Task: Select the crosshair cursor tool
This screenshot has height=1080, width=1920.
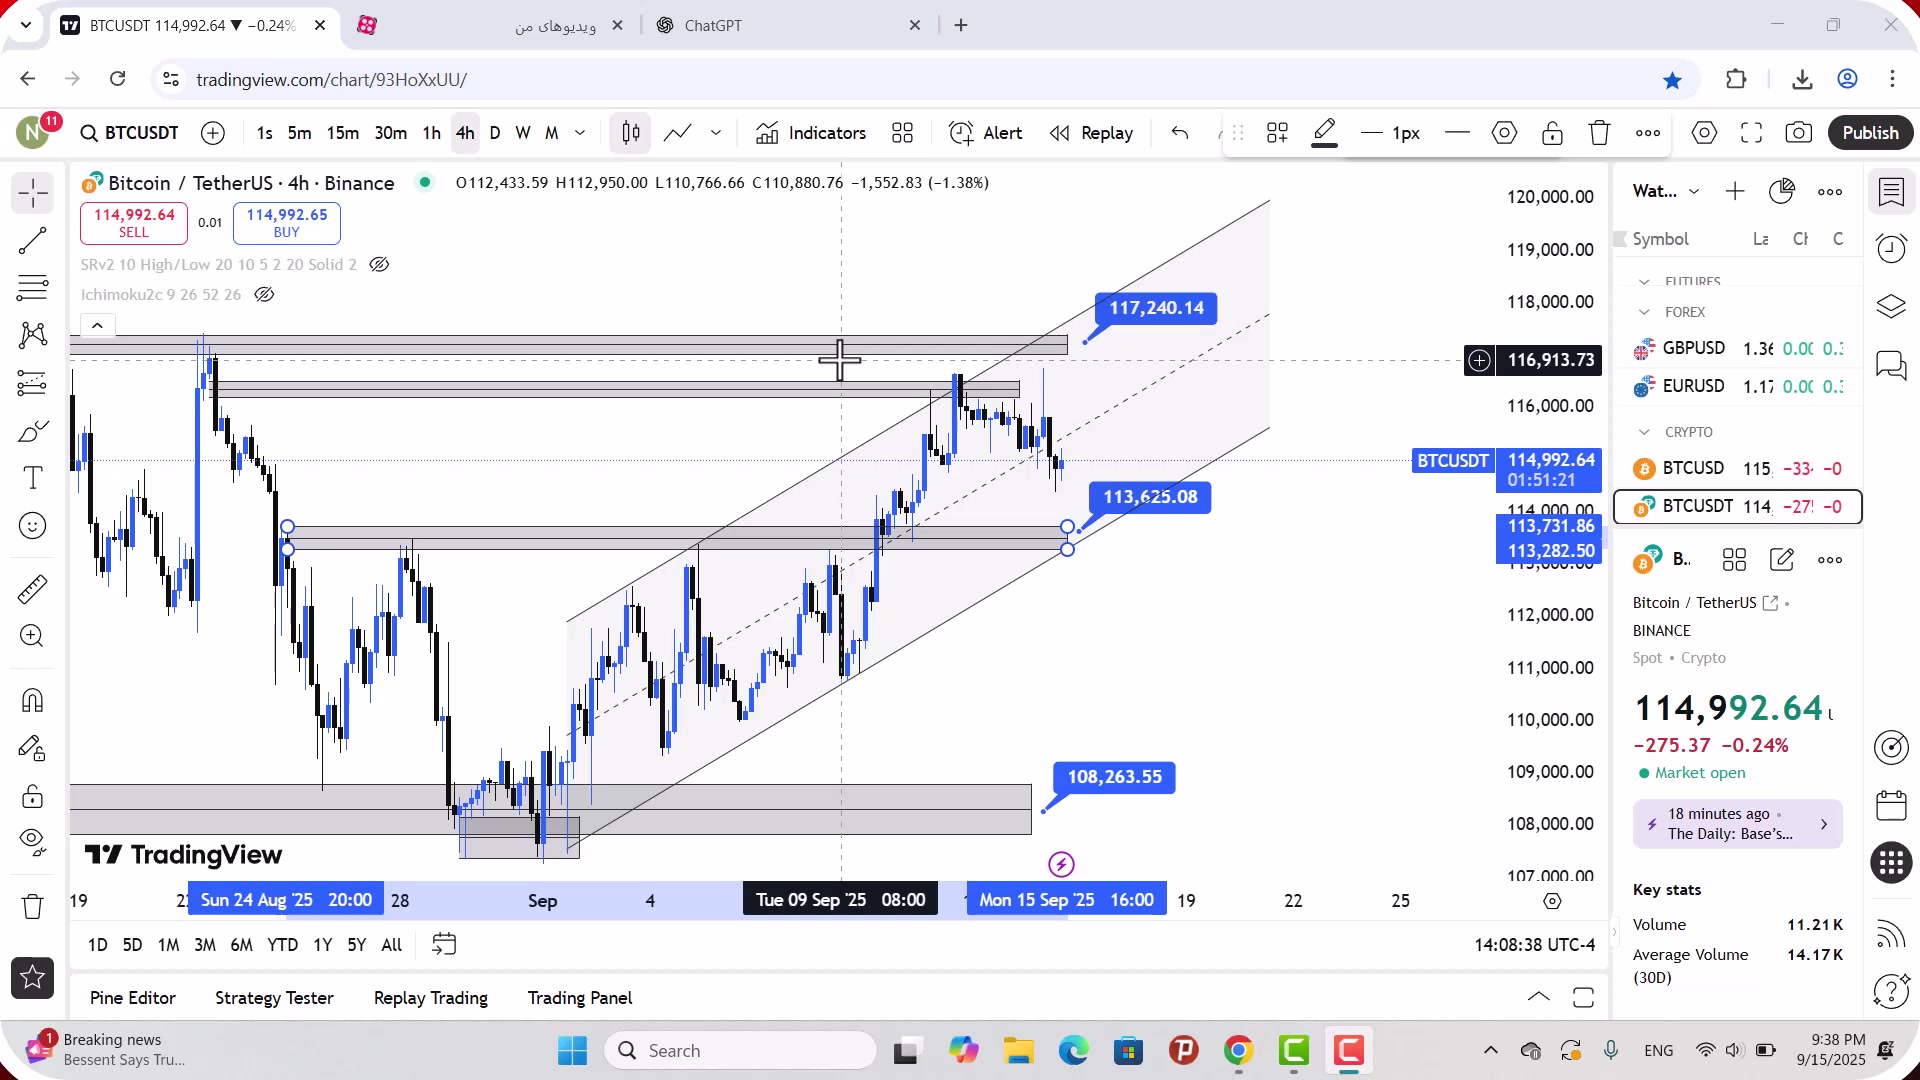Action: point(32,193)
